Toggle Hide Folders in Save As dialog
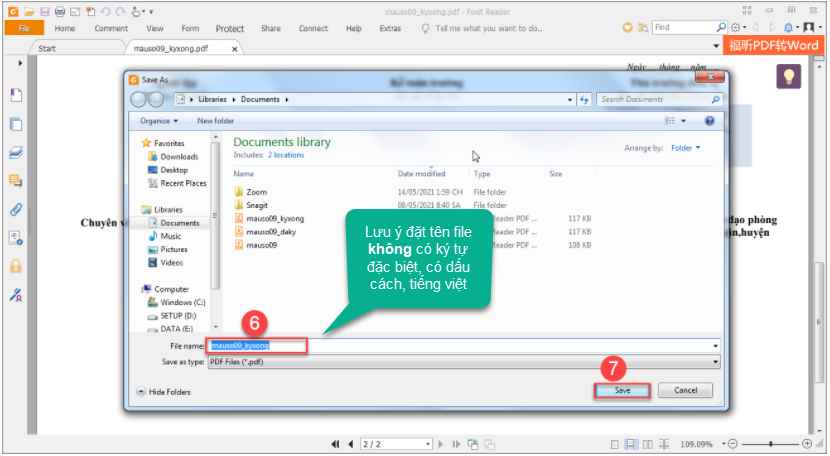Image resolution: width=830 pixels, height=456 pixels. 164,392
